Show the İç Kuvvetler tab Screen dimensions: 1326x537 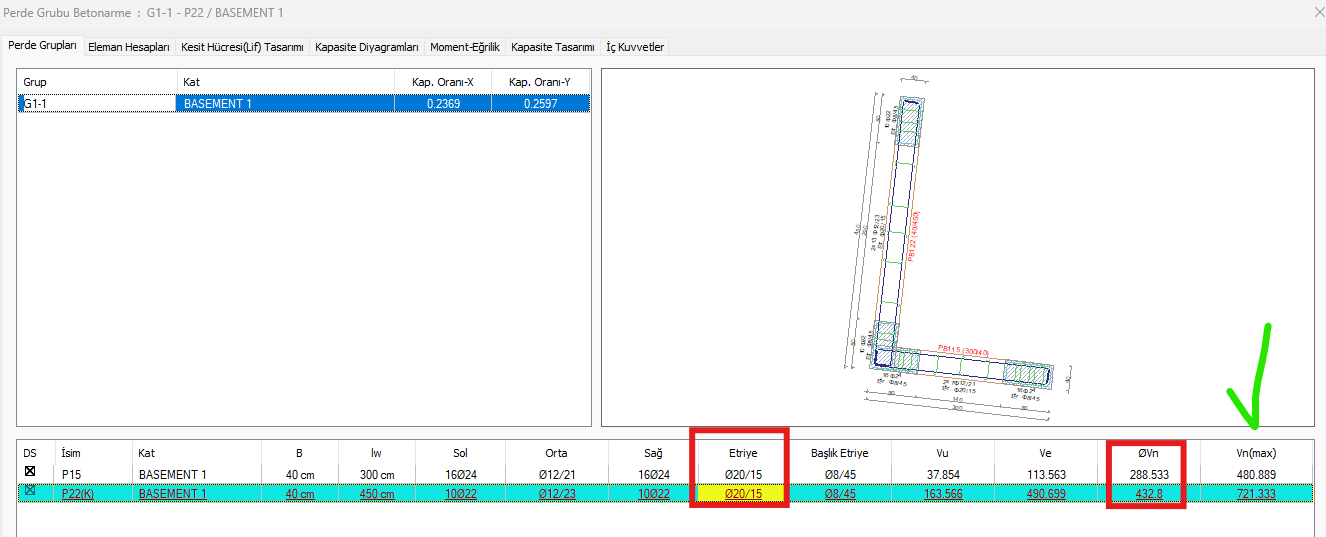(x=634, y=47)
